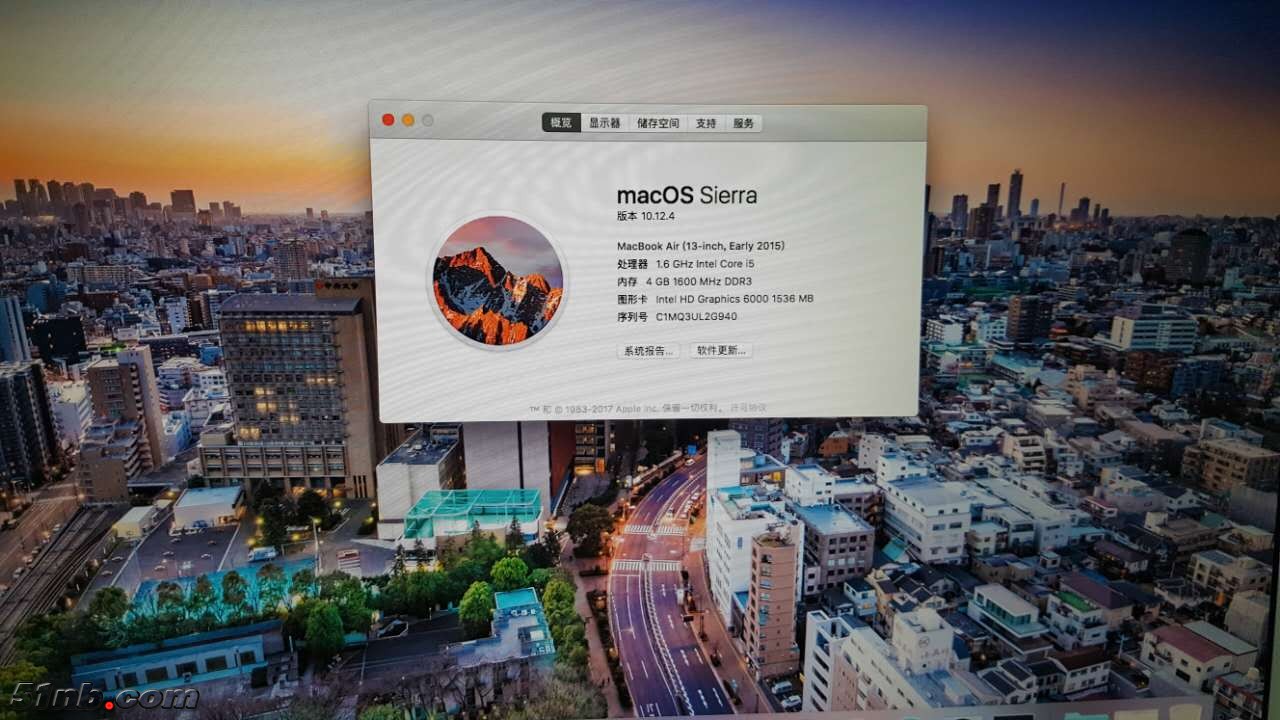Minimize the About This Mac window

point(409,118)
